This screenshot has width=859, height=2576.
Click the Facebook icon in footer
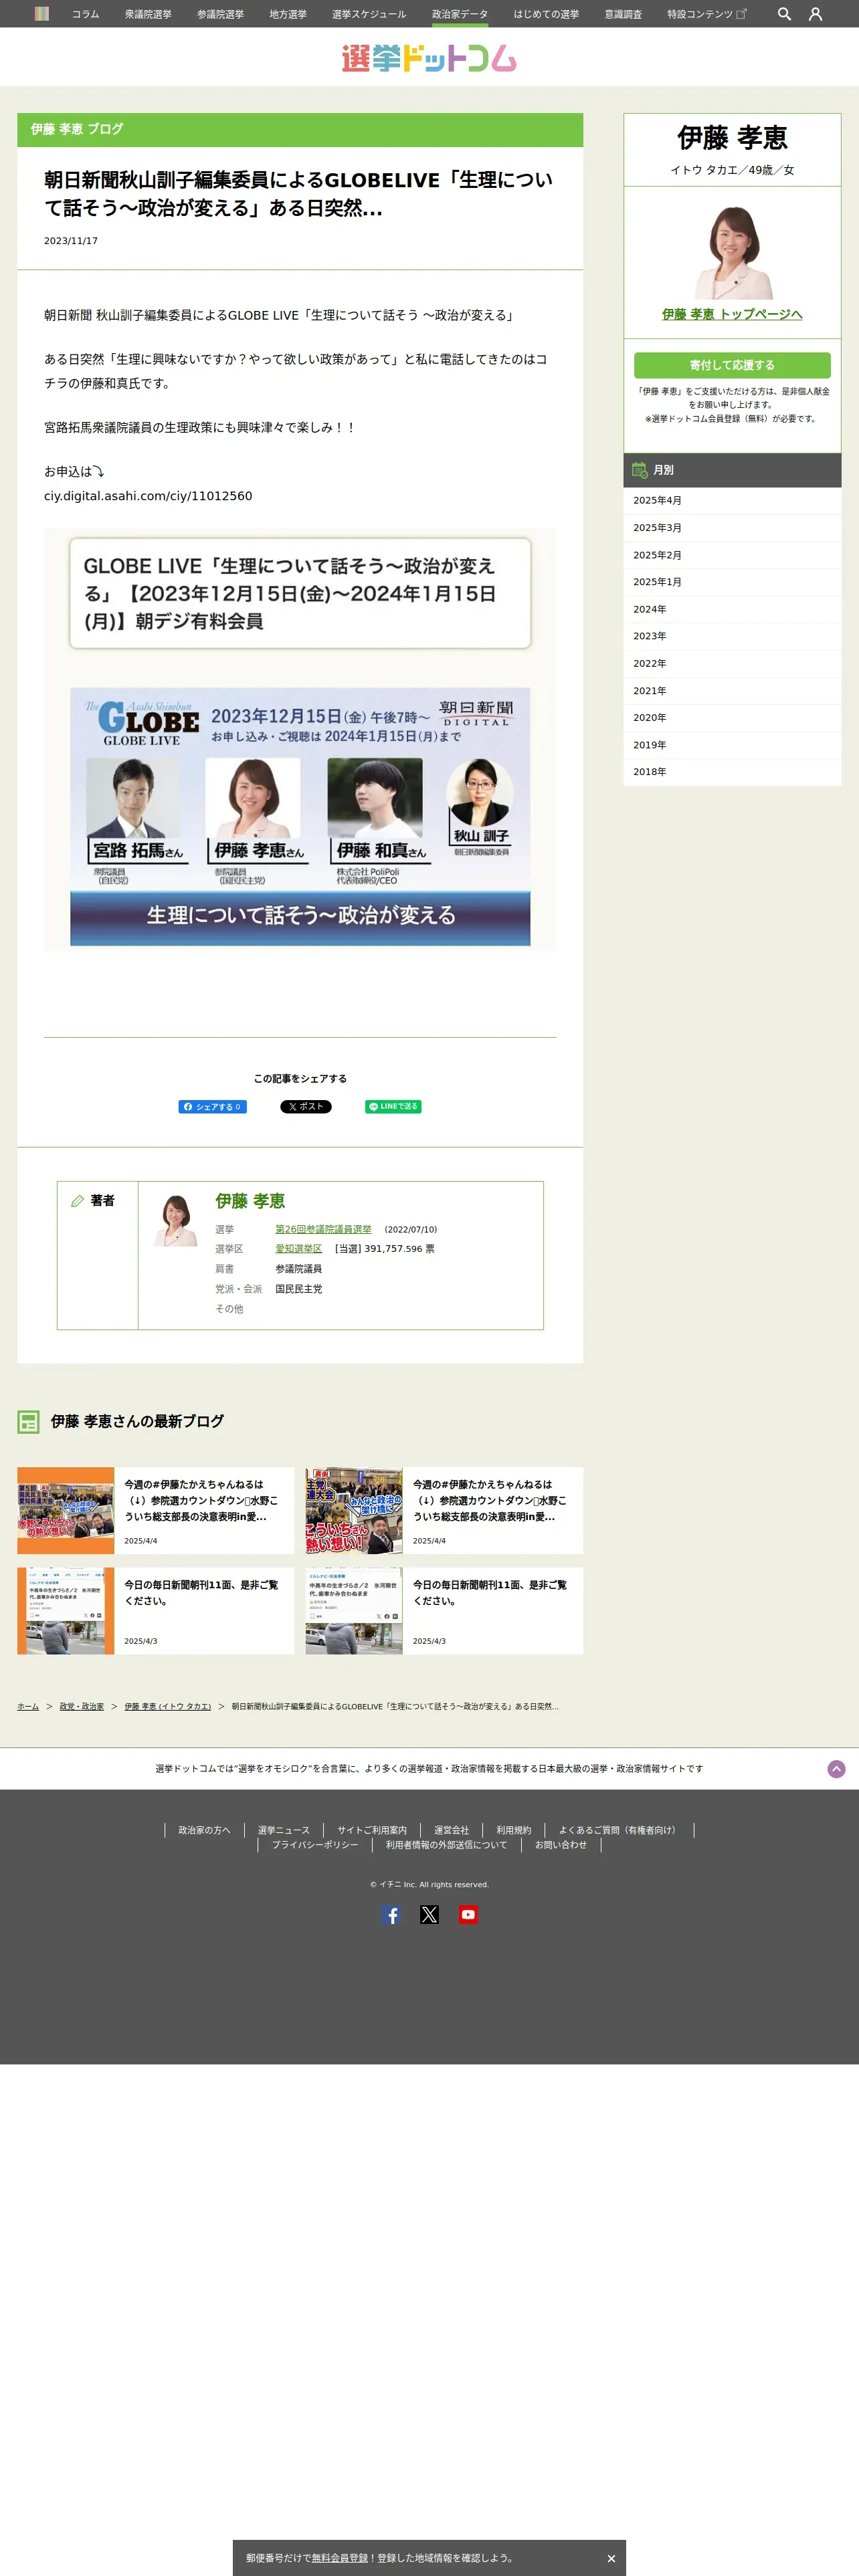(x=391, y=1914)
